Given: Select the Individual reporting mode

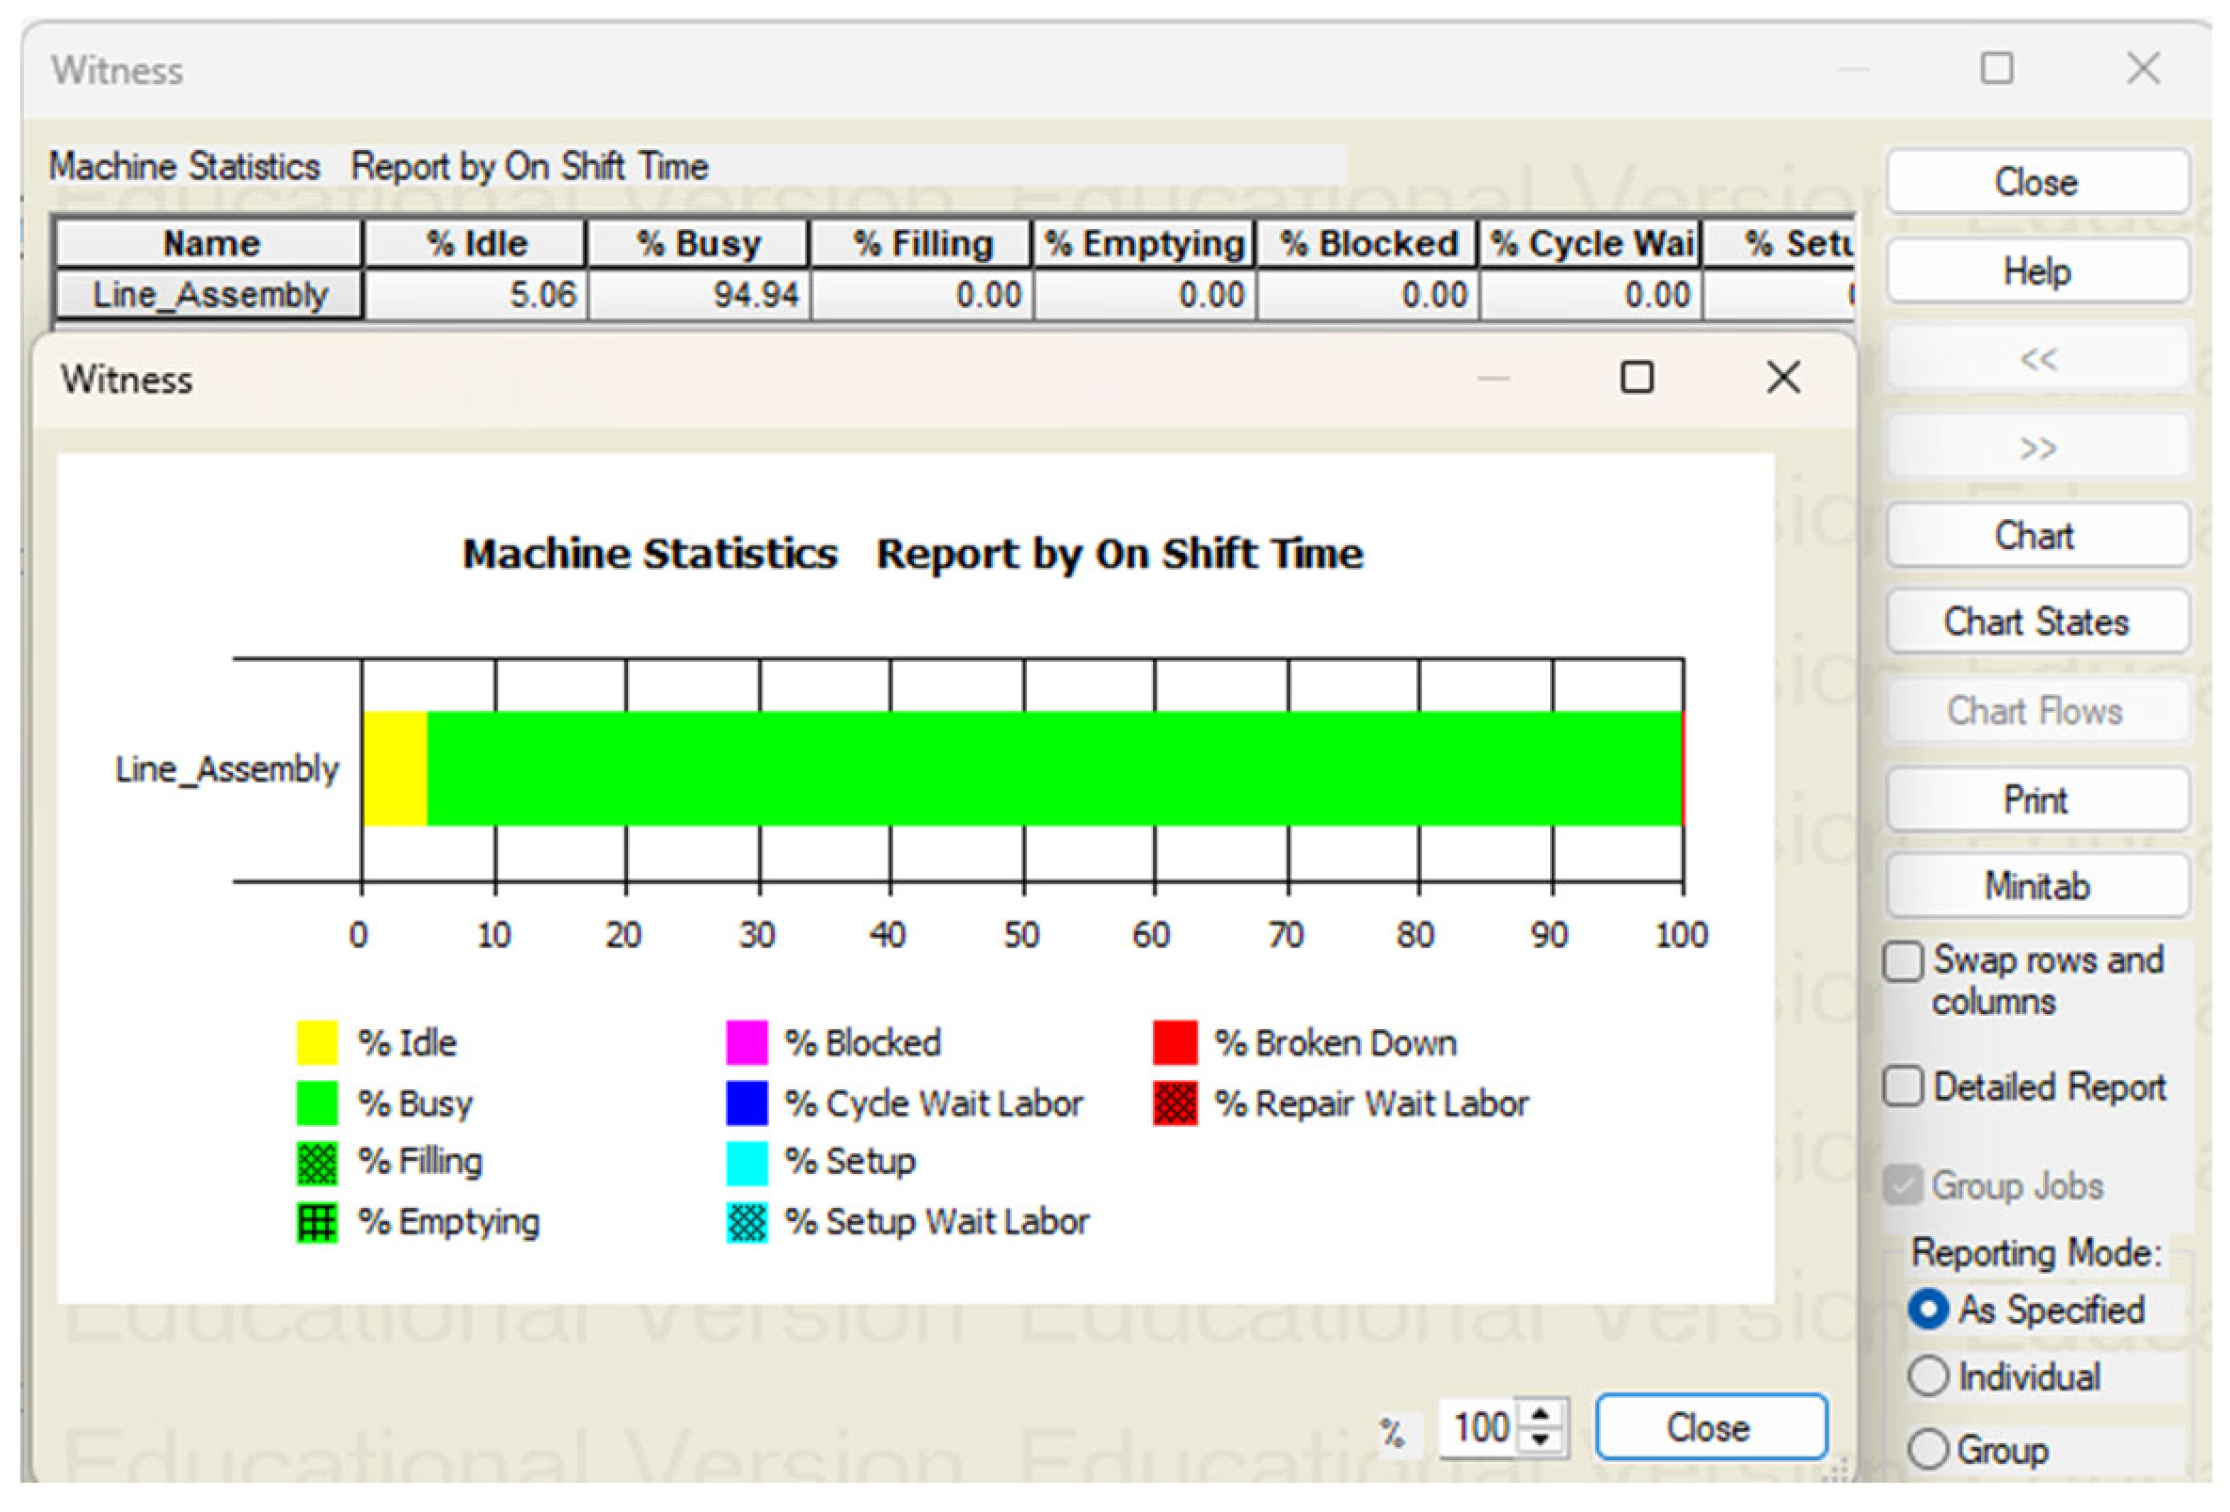Looking at the screenshot, I should [1927, 1377].
